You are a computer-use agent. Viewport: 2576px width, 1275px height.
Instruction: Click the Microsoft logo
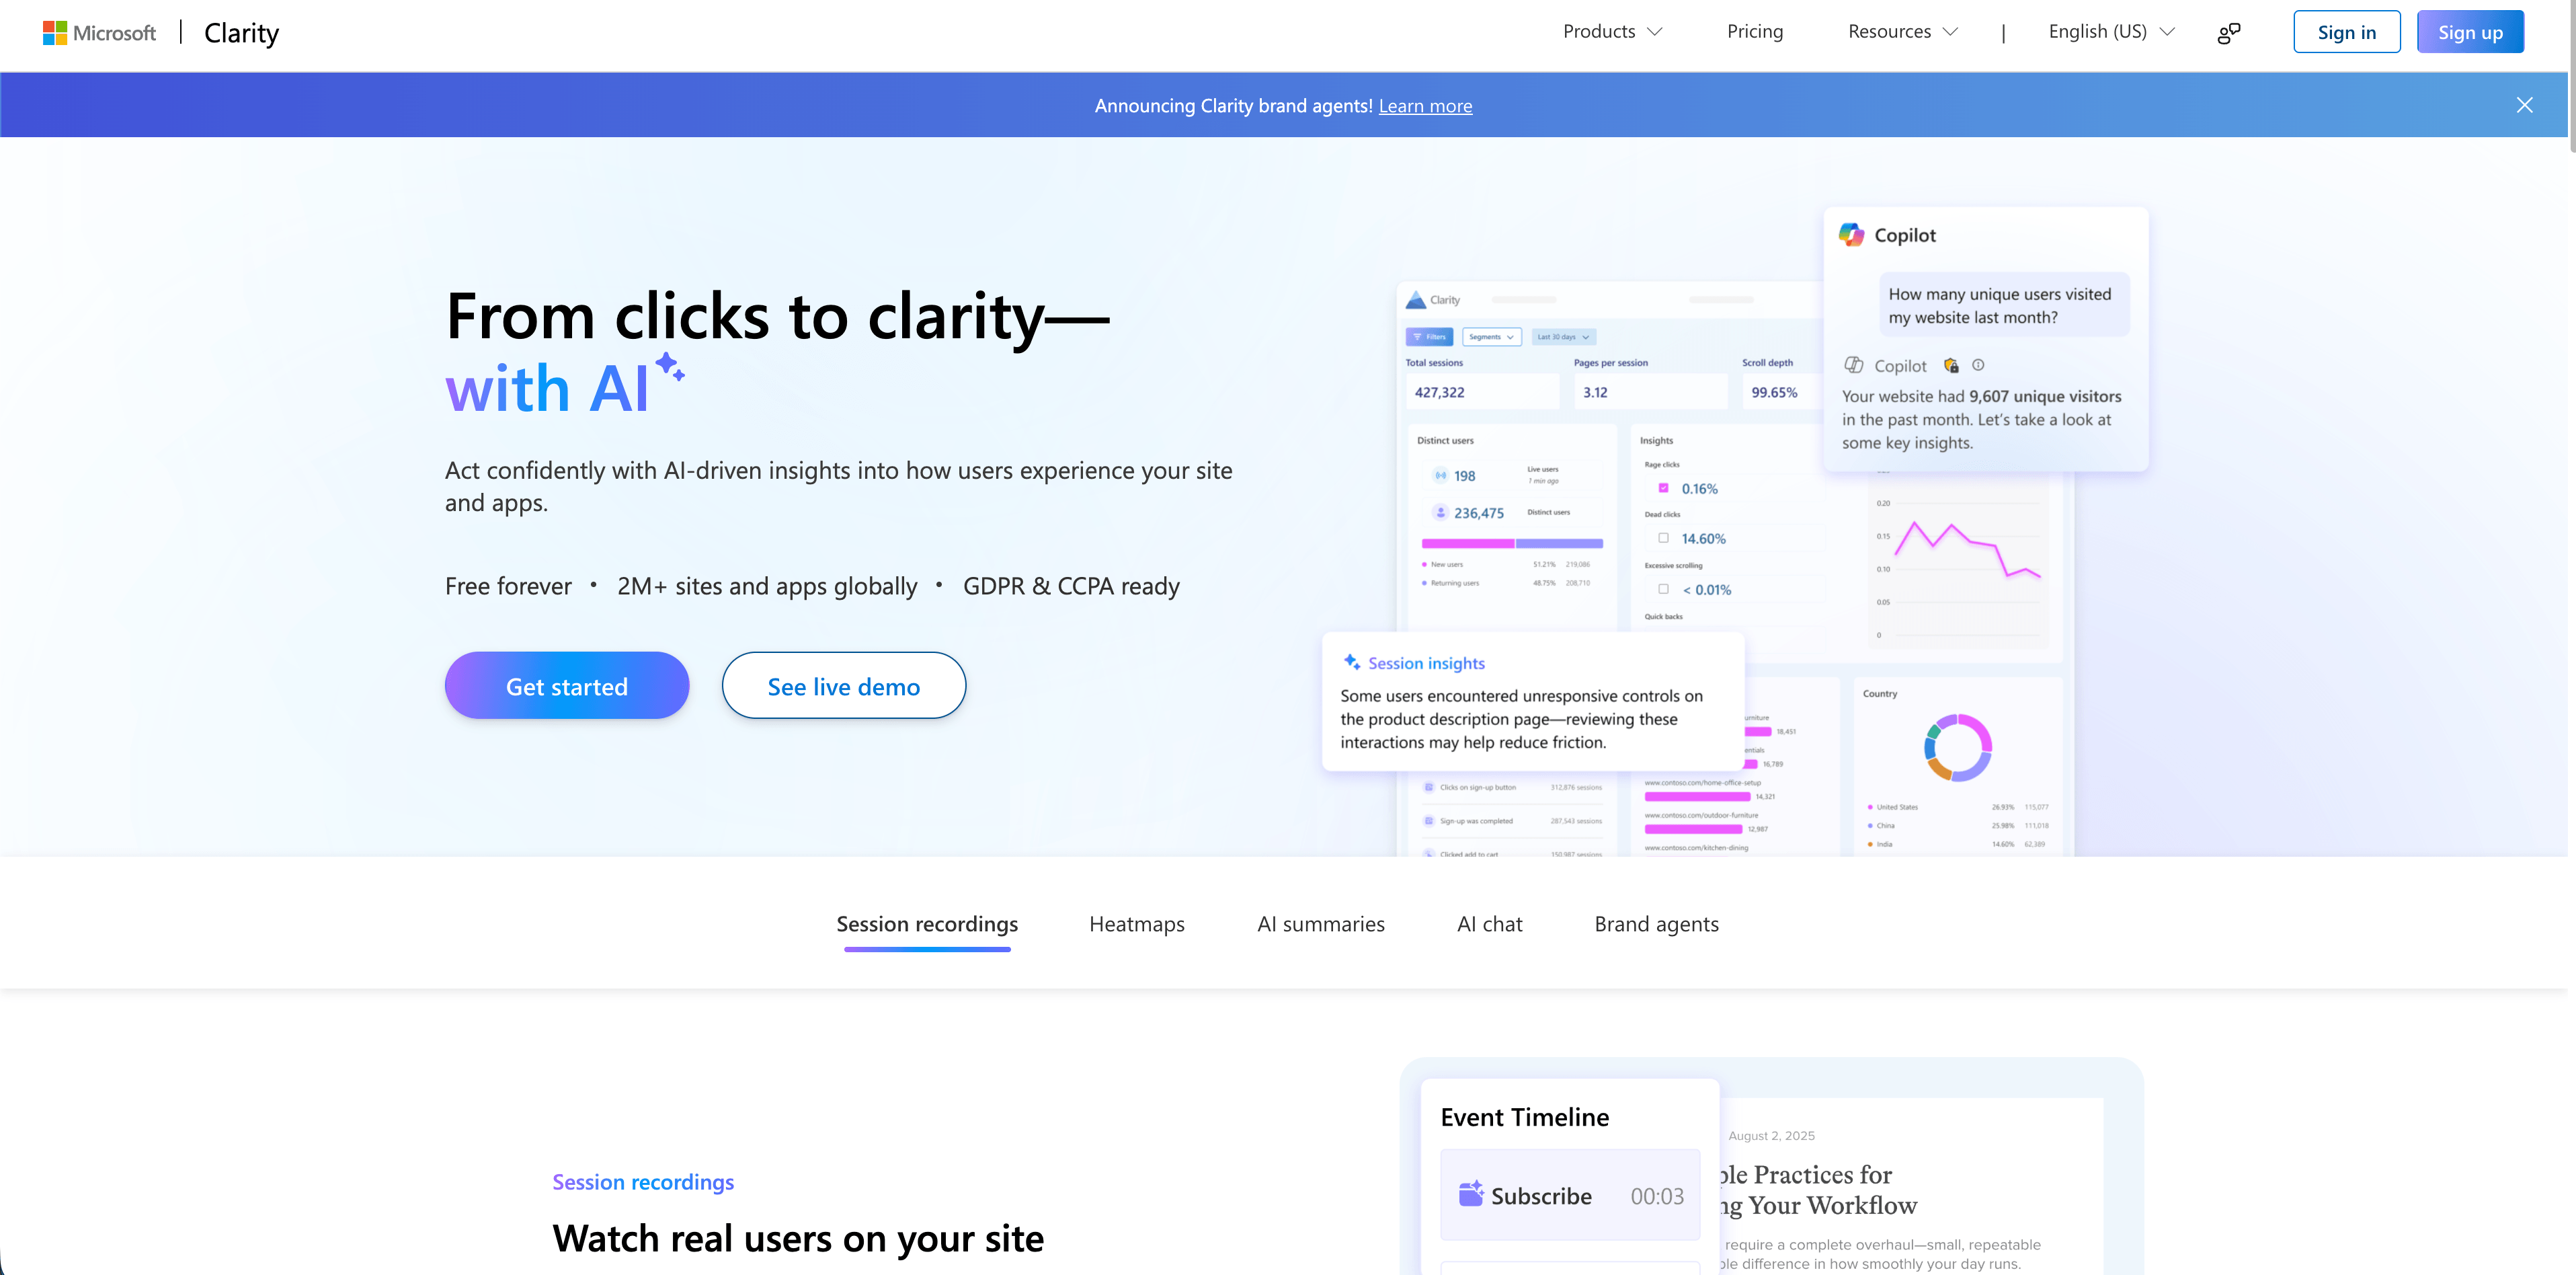(99, 33)
